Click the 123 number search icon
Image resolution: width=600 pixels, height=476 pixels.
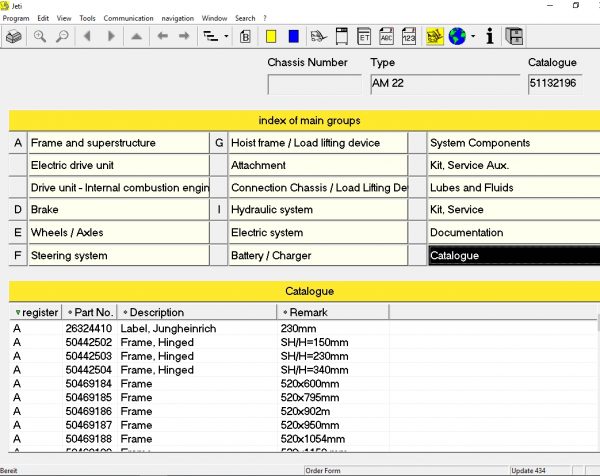[x=409, y=36]
